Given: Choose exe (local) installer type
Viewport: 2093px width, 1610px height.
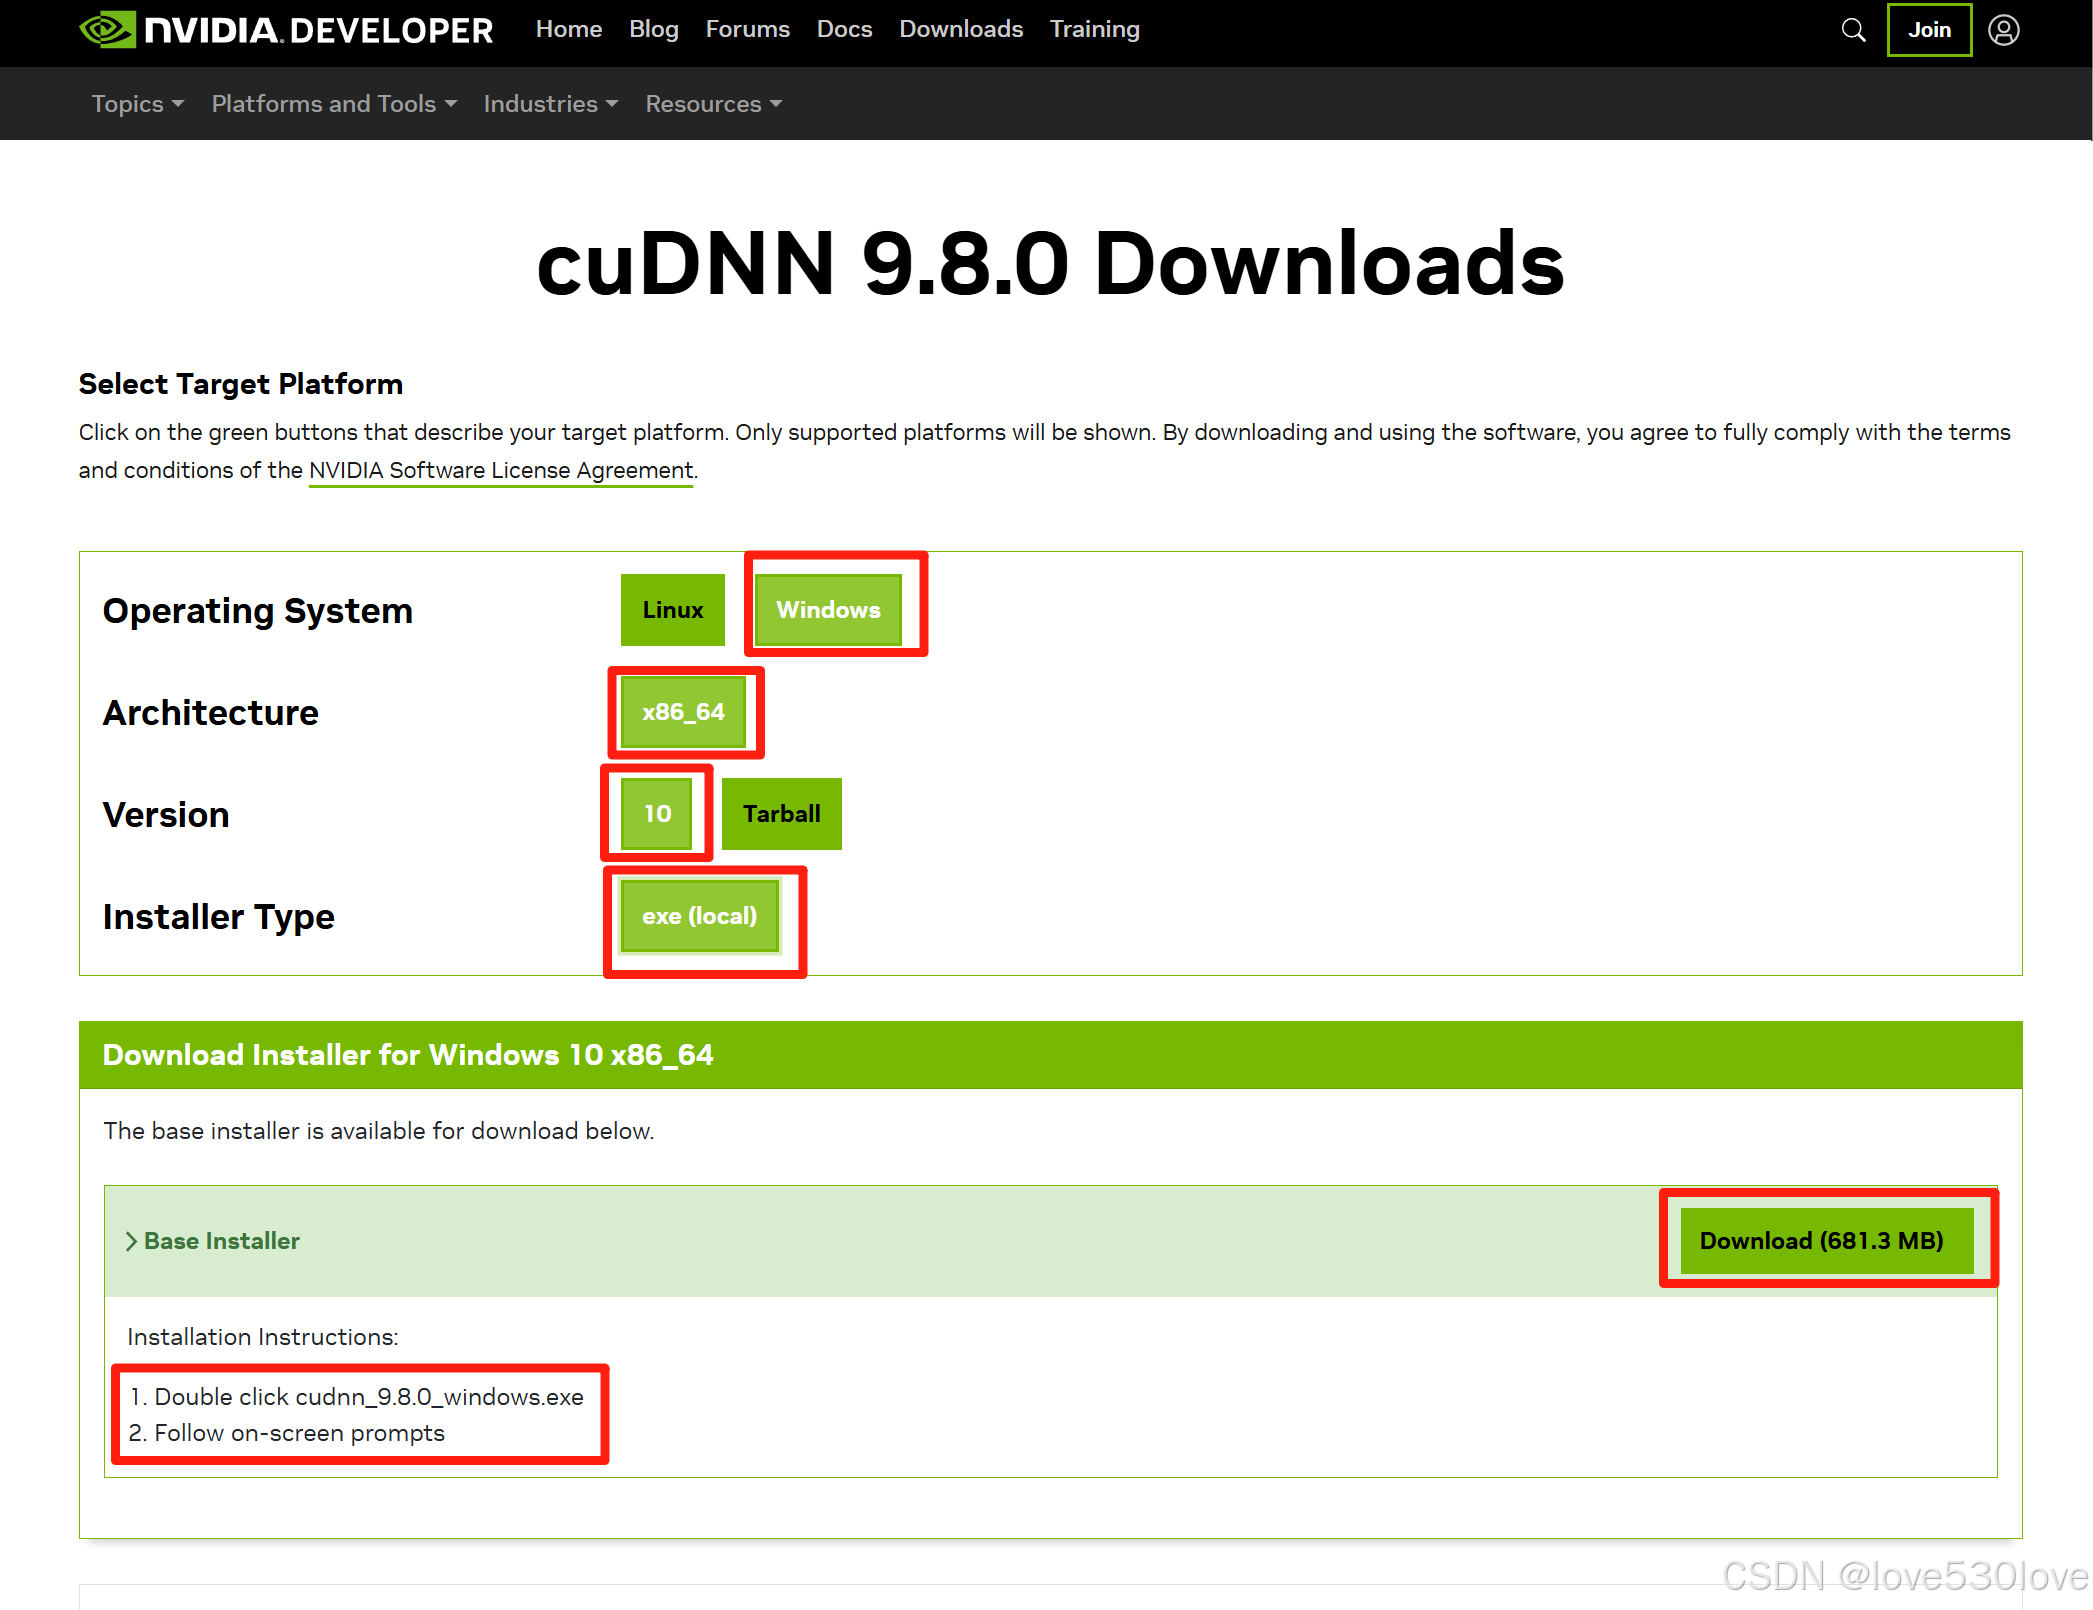Looking at the screenshot, I should tap(699, 916).
